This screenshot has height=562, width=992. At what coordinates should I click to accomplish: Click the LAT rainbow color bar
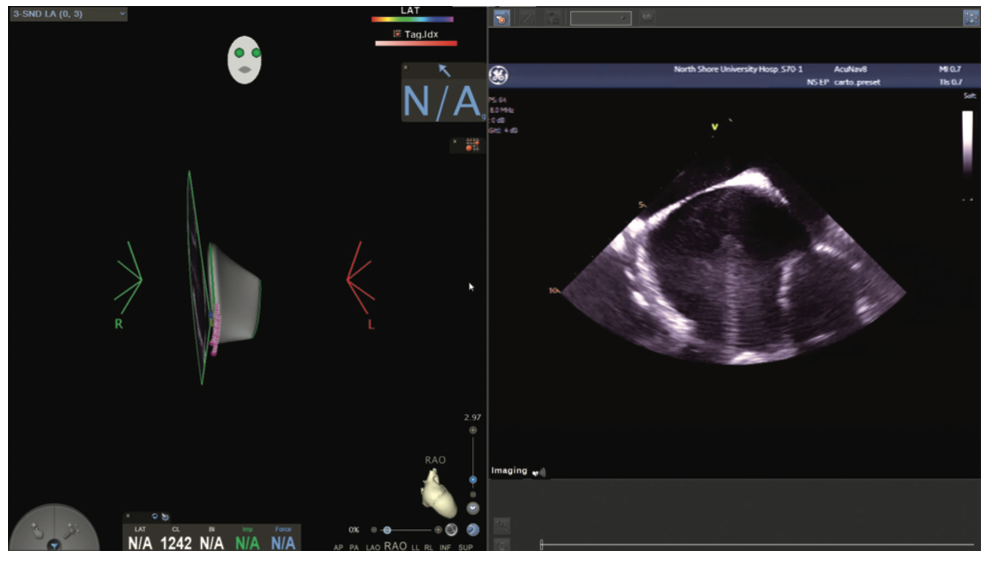coord(412,20)
